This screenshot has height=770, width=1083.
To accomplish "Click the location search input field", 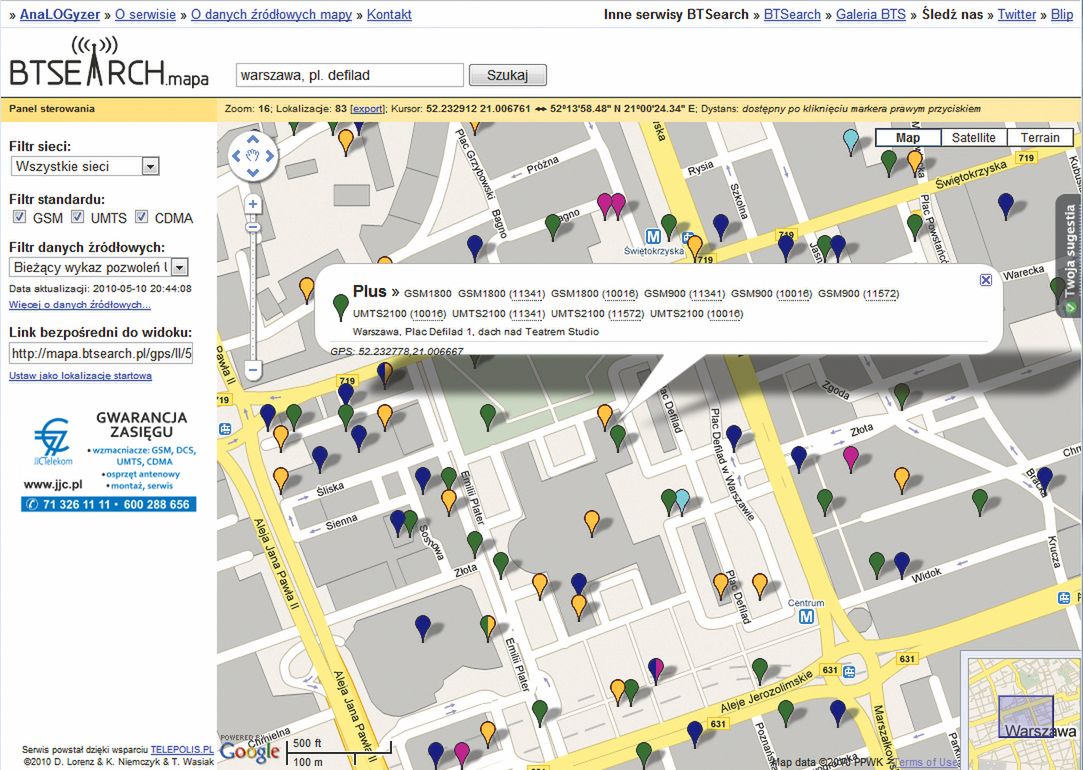I will point(349,75).
